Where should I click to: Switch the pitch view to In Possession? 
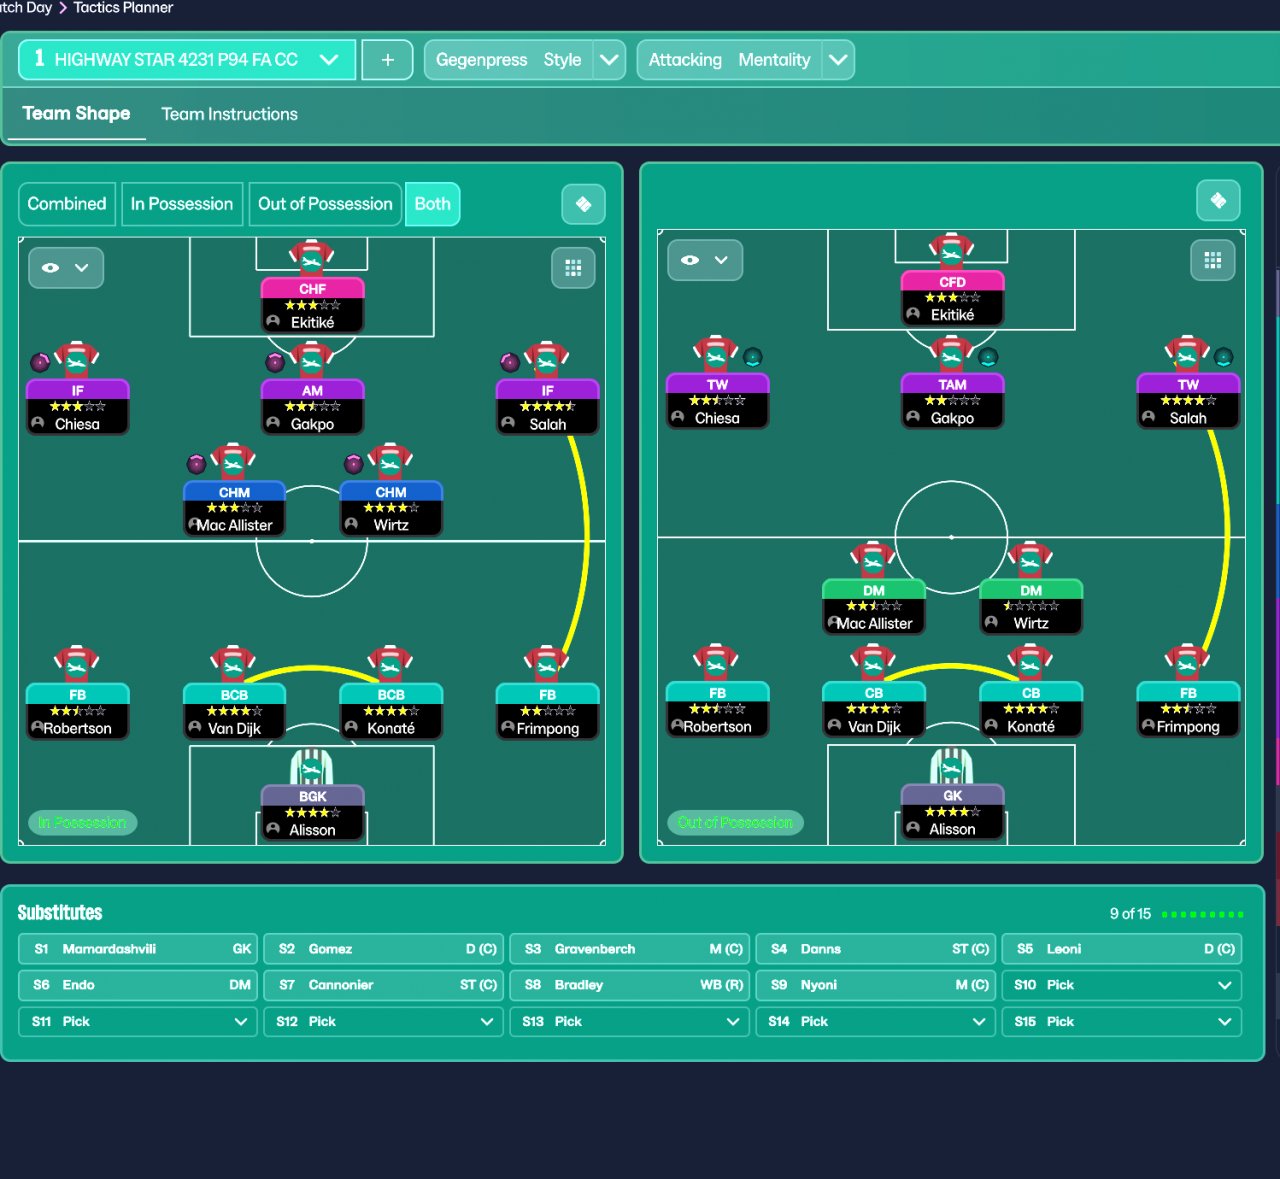(182, 204)
